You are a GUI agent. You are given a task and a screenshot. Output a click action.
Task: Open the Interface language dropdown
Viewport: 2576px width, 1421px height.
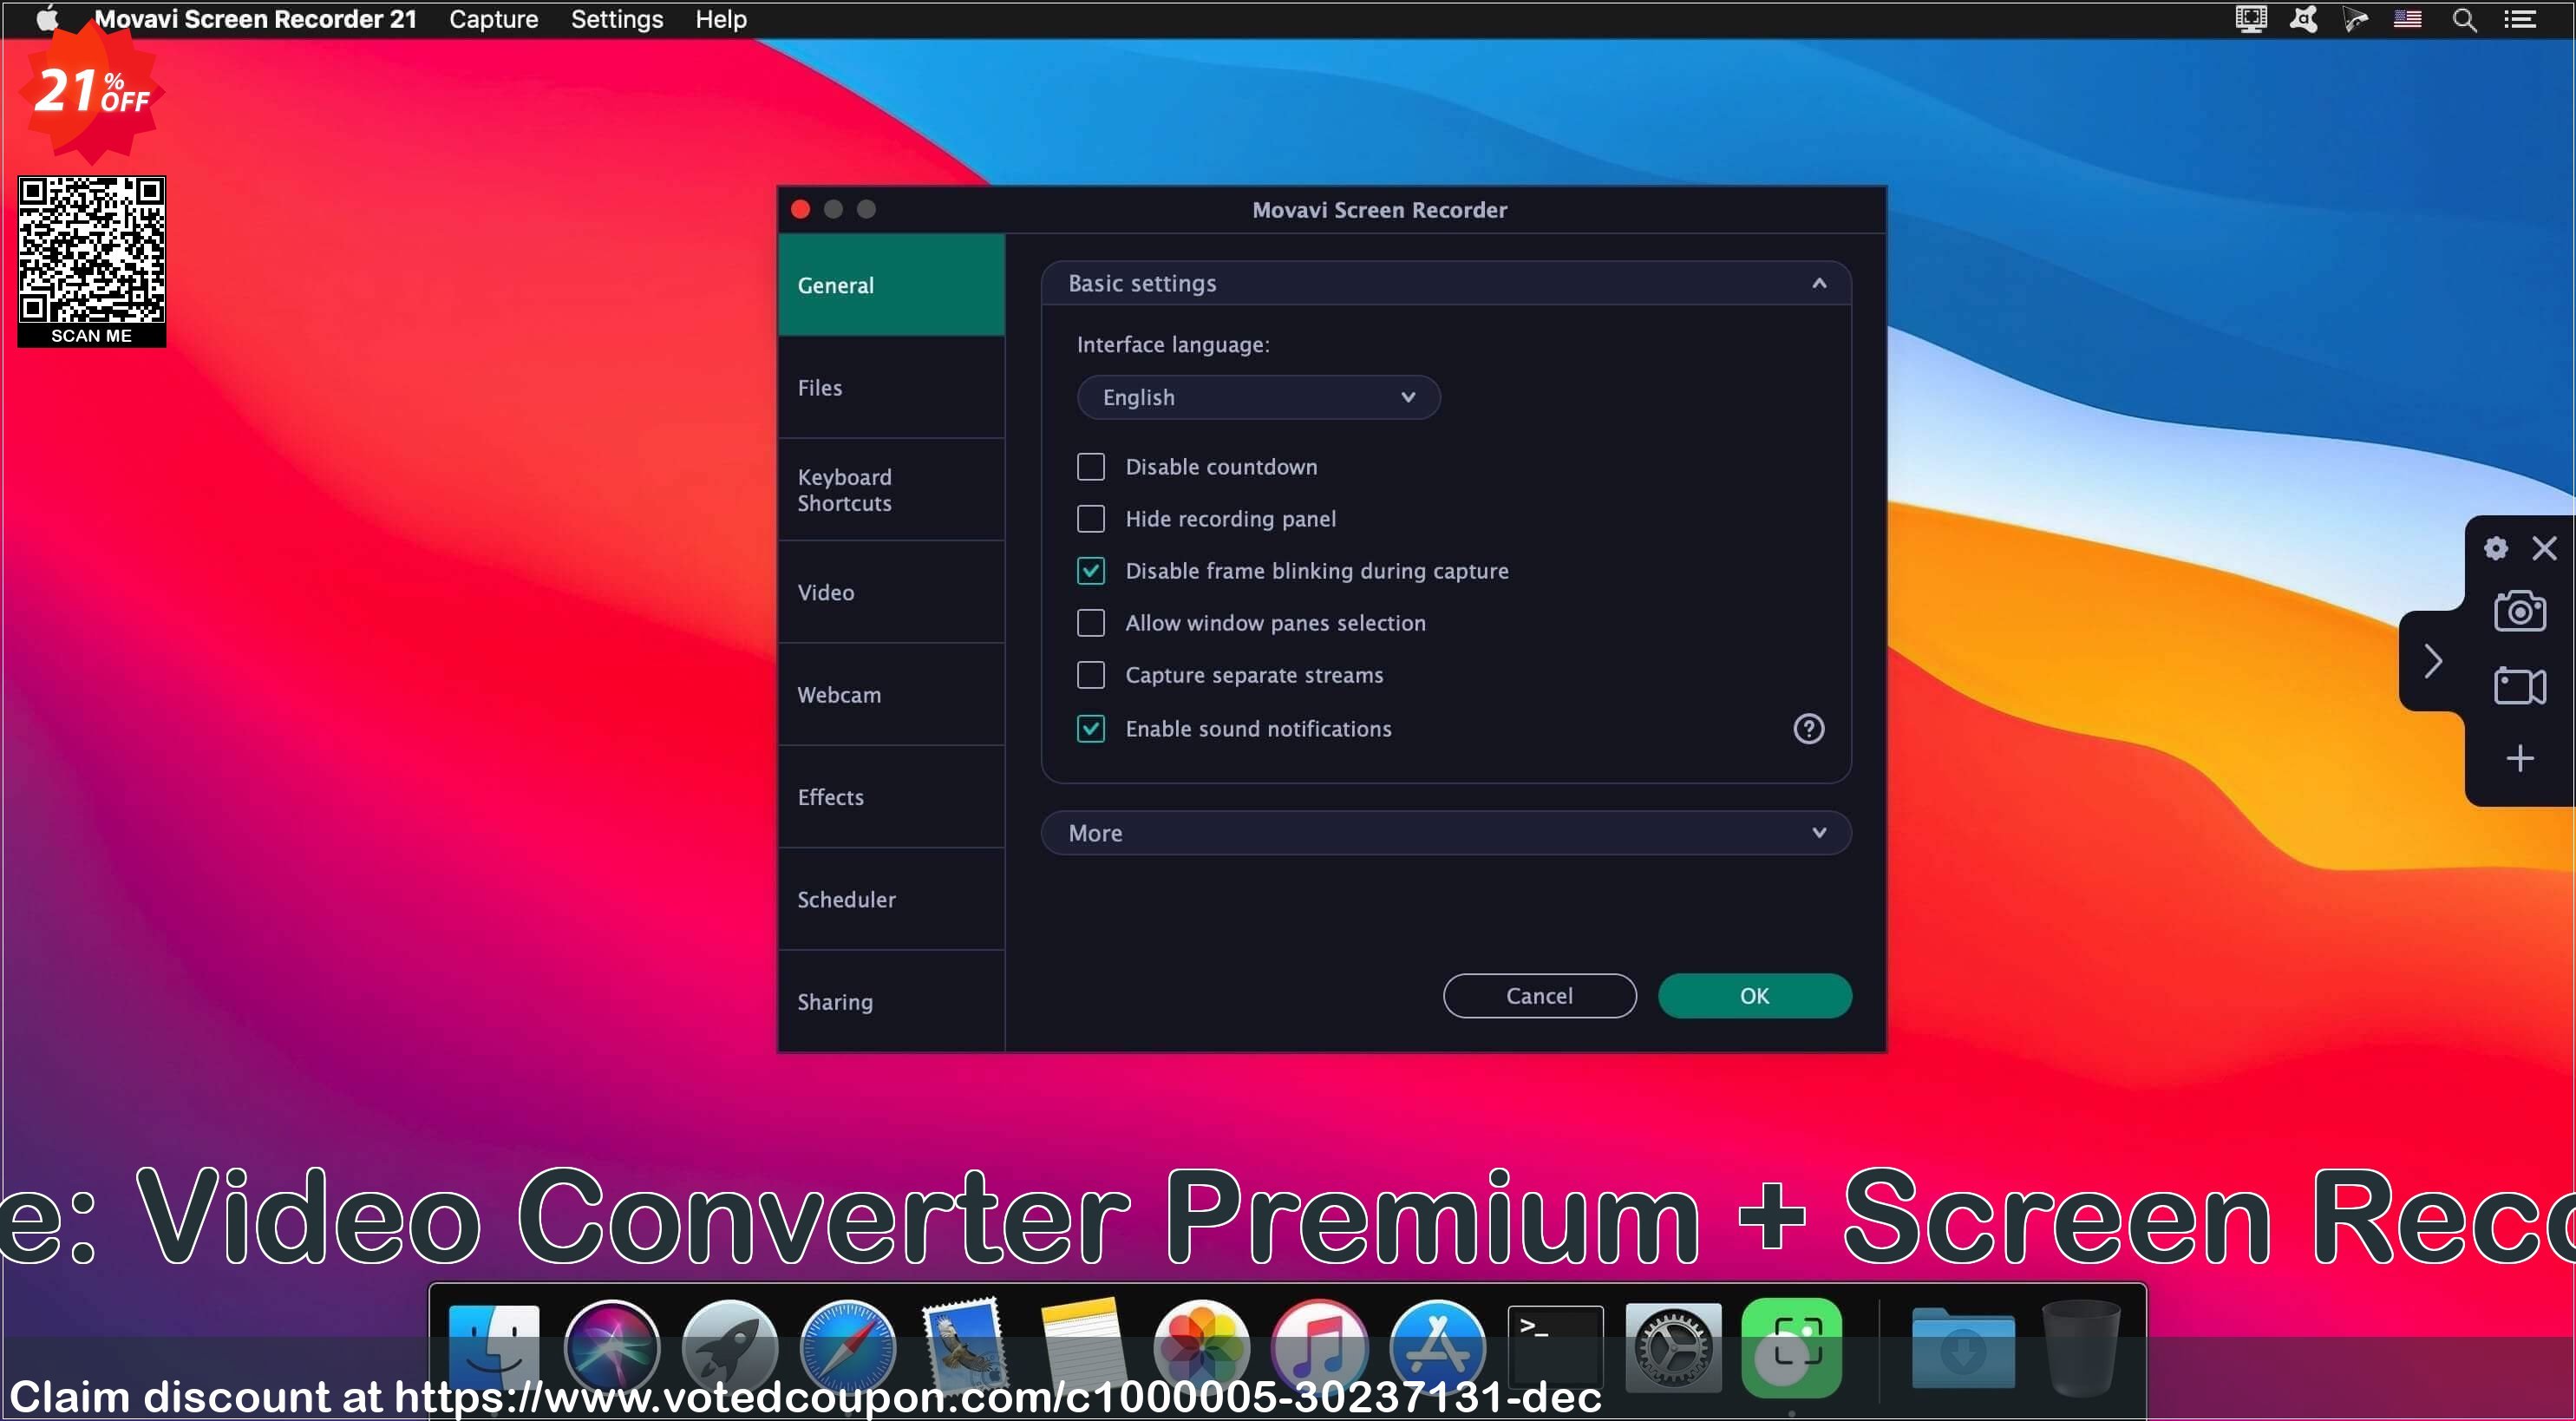(x=1256, y=396)
